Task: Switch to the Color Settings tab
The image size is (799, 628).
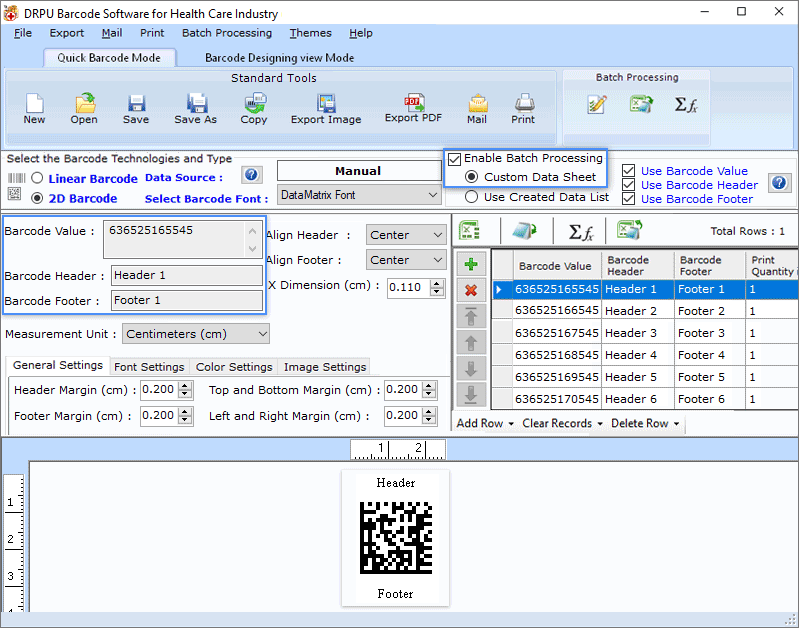Action: [x=234, y=367]
